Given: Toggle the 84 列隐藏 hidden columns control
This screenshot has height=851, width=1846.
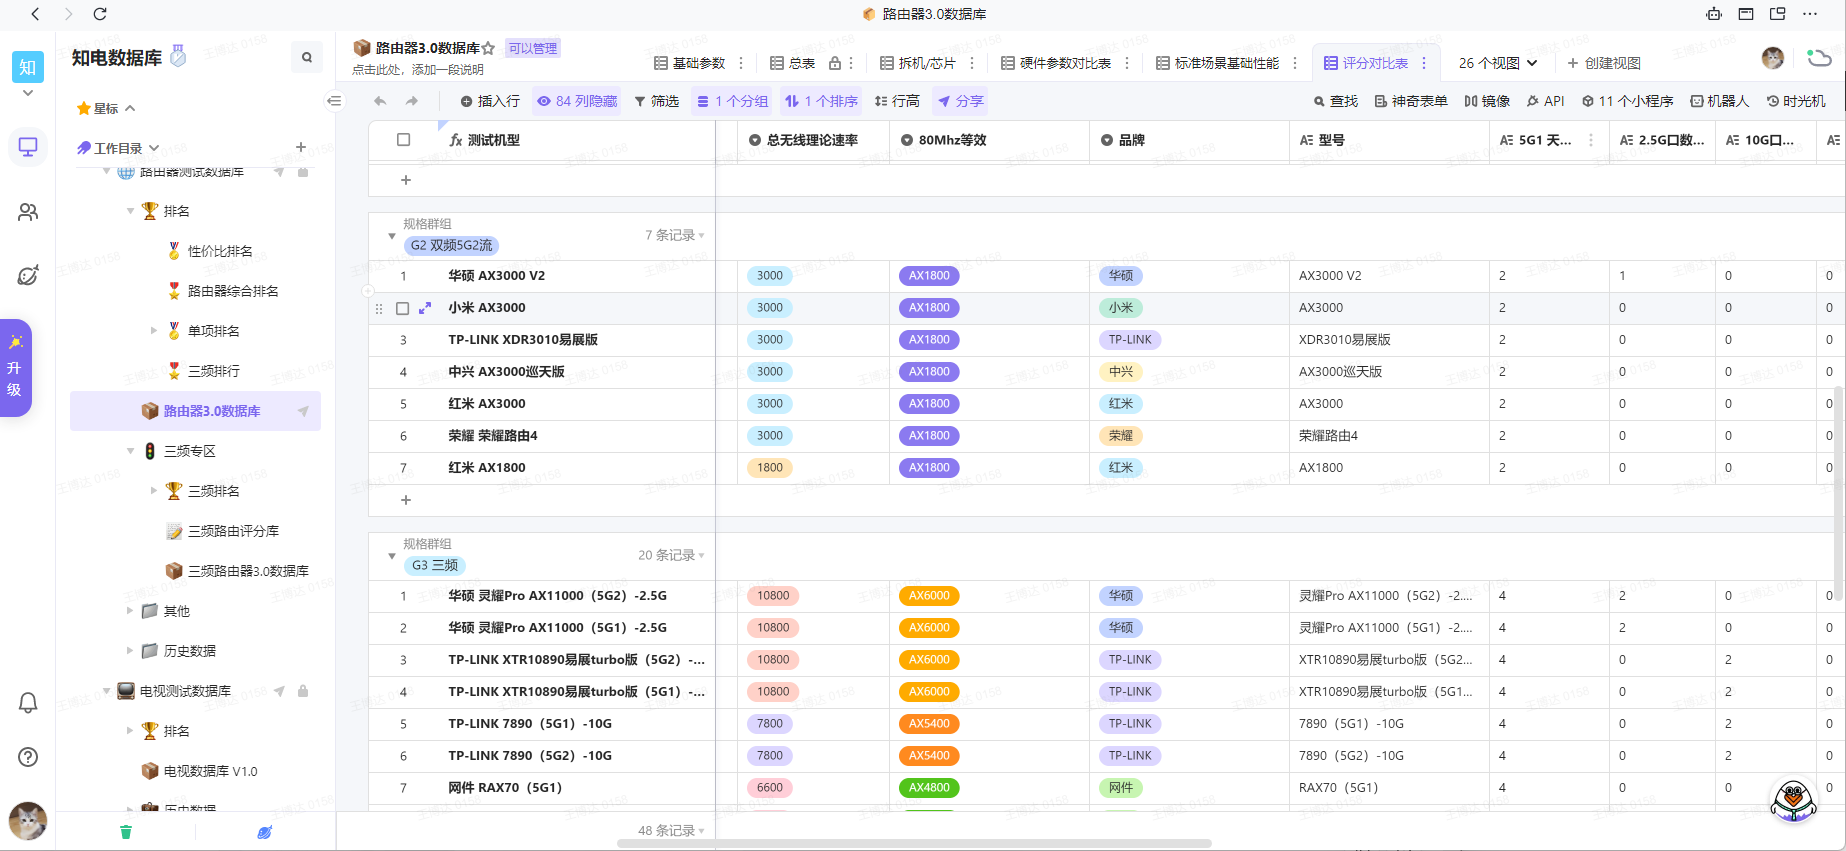Looking at the screenshot, I should pos(577,101).
